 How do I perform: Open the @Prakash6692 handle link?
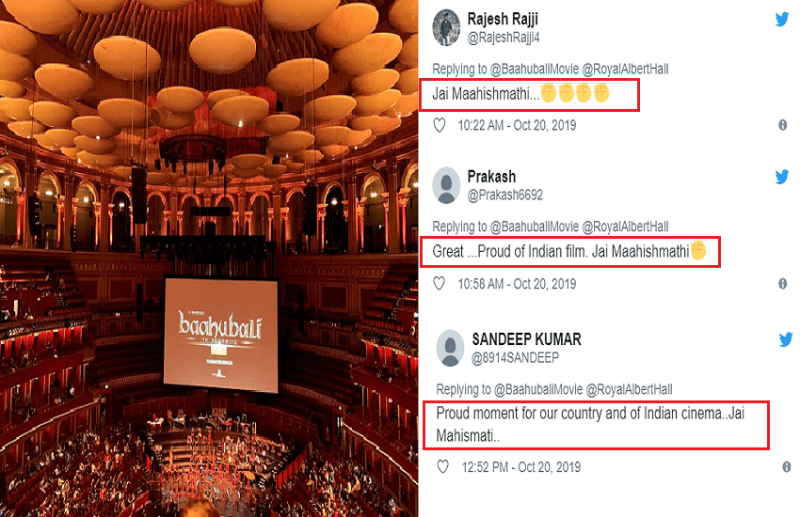point(505,195)
